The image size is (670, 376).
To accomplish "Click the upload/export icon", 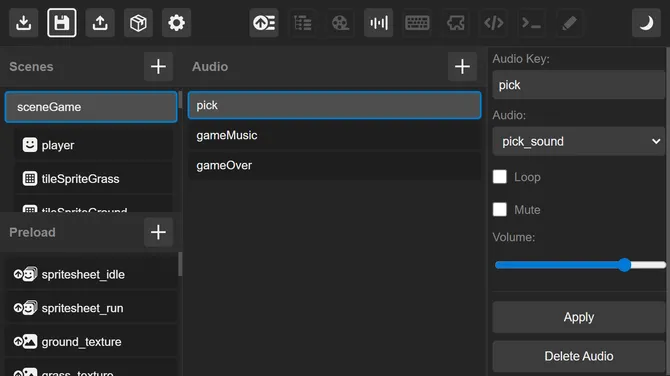I will point(100,23).
